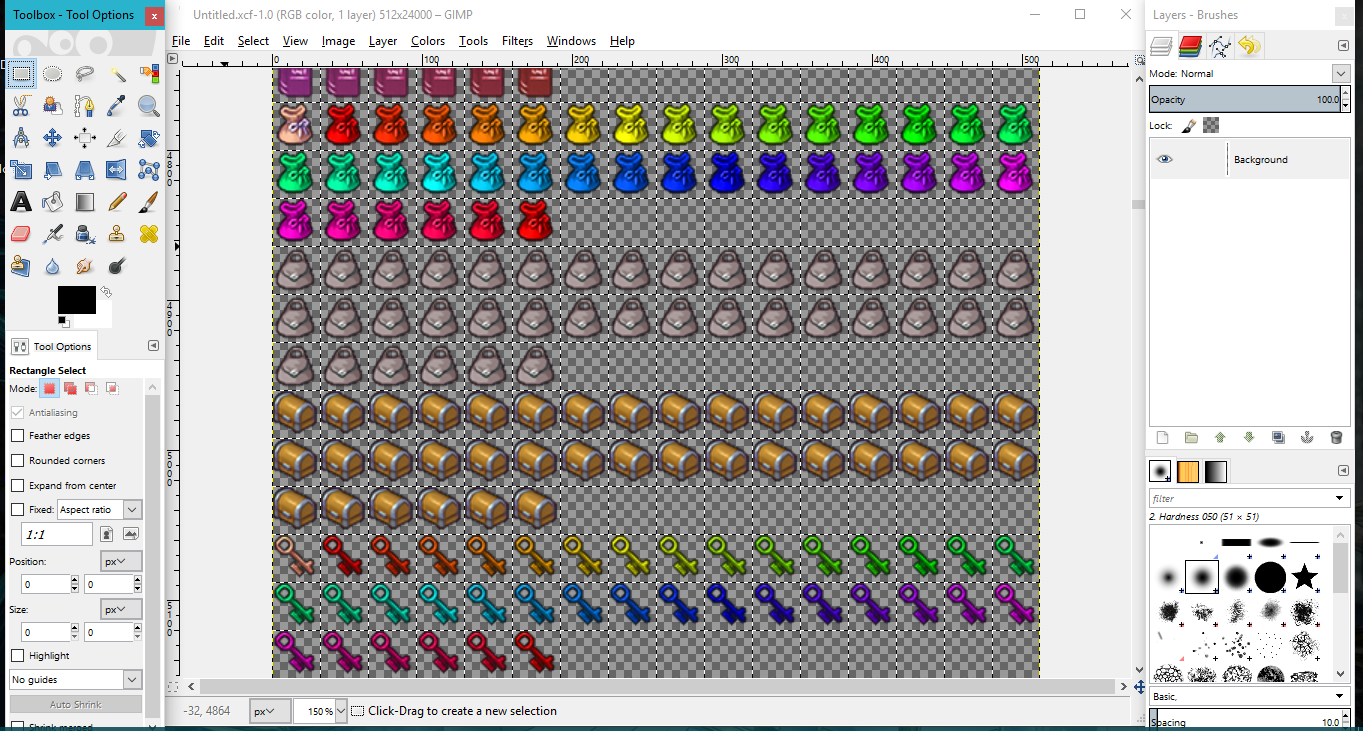
Task: Open the status bar px unit dropdown
Action: pos(269,711)
